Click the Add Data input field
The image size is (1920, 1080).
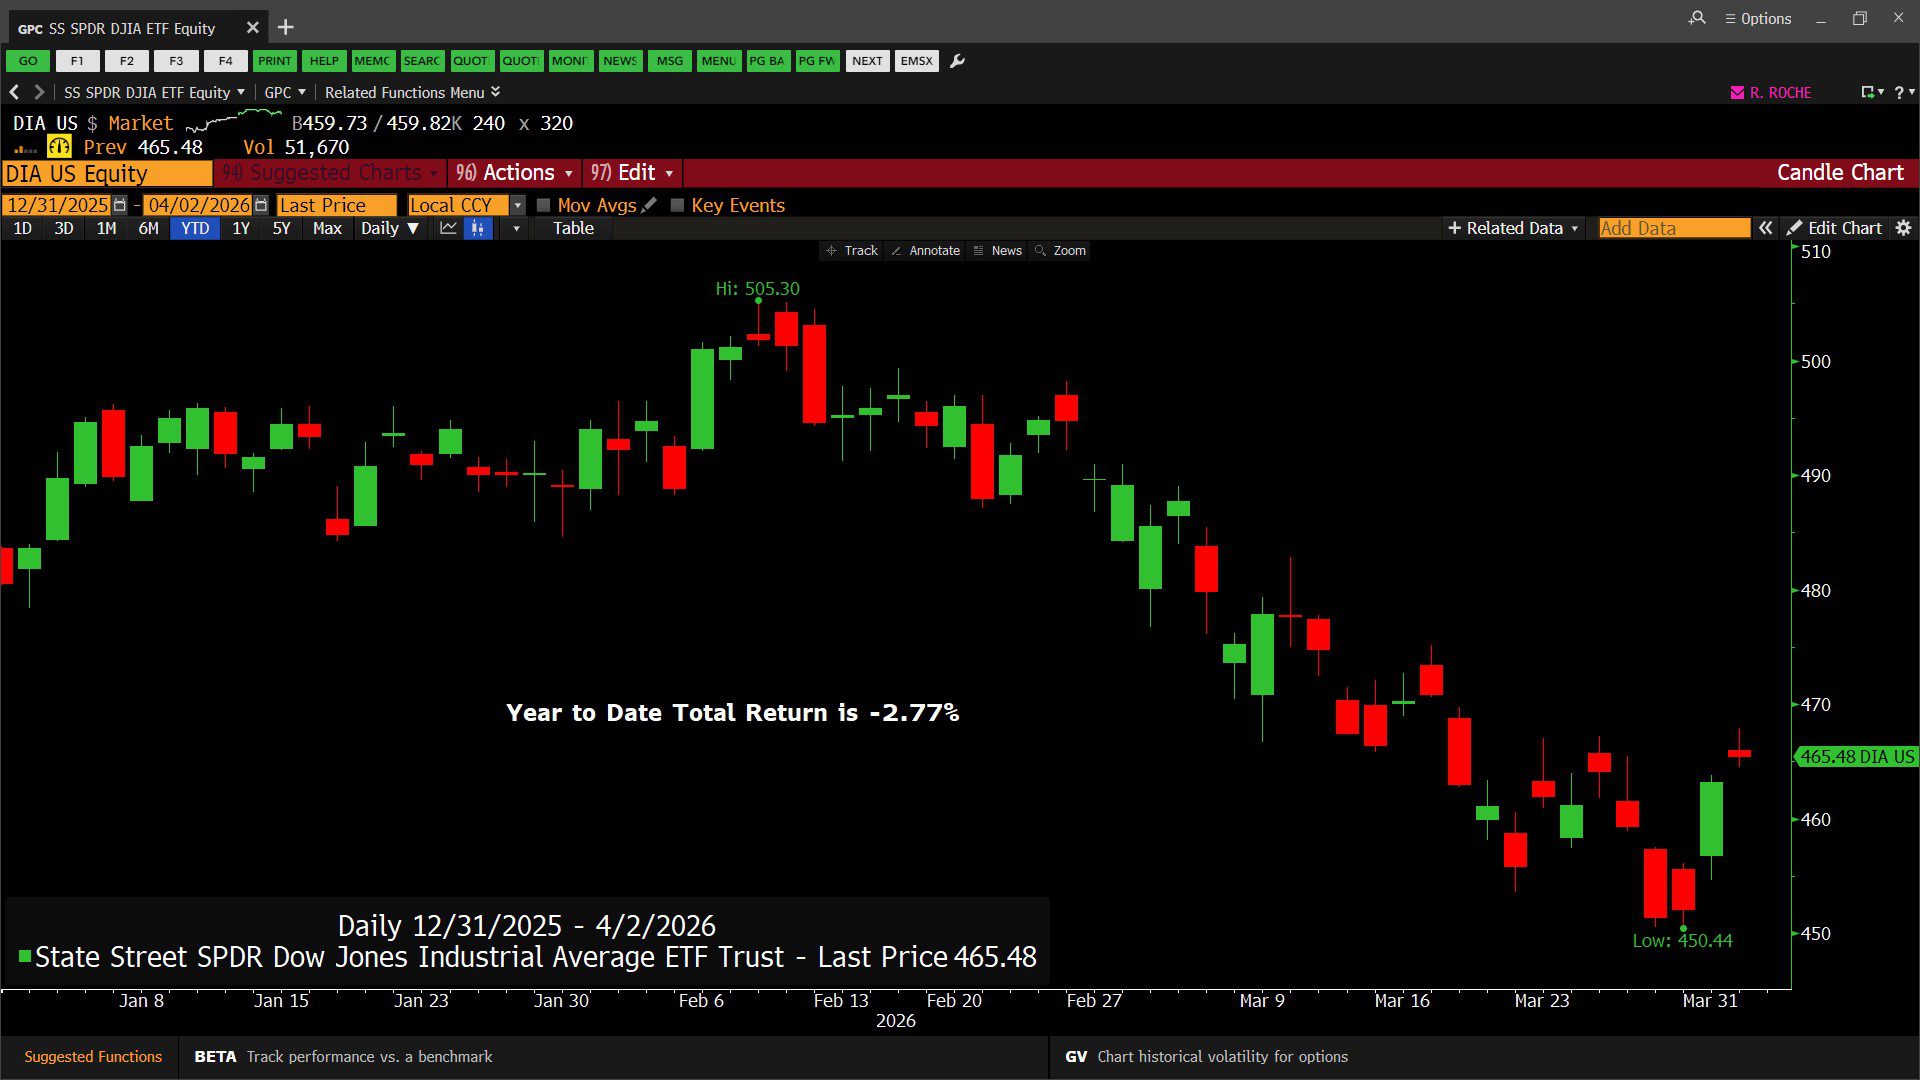(1673, 228)
